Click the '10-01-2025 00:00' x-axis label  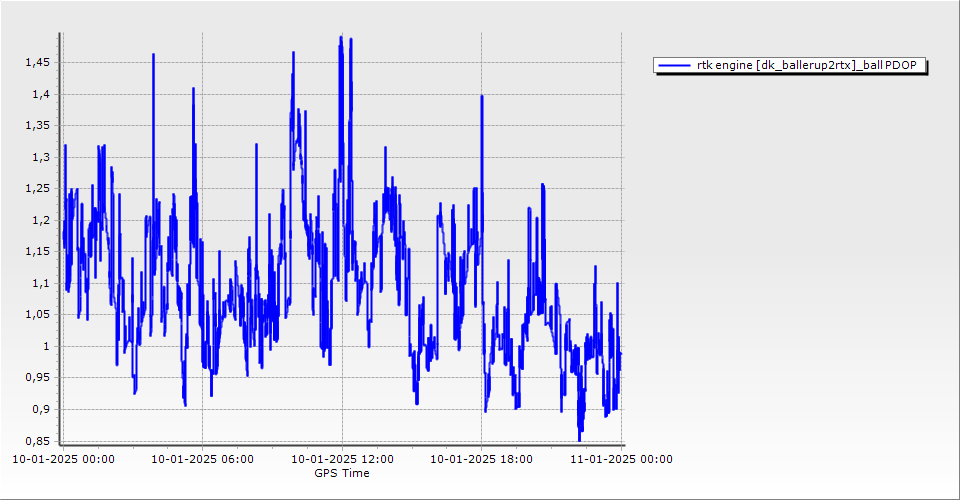tap(62, 459)
